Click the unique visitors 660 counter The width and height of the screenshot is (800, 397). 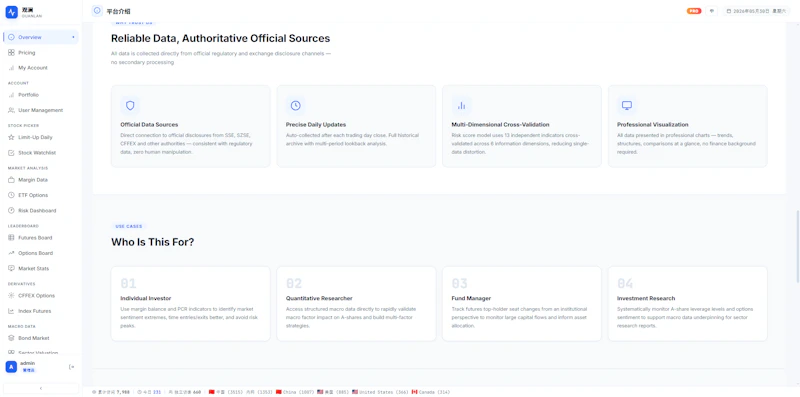pos(185,392)
